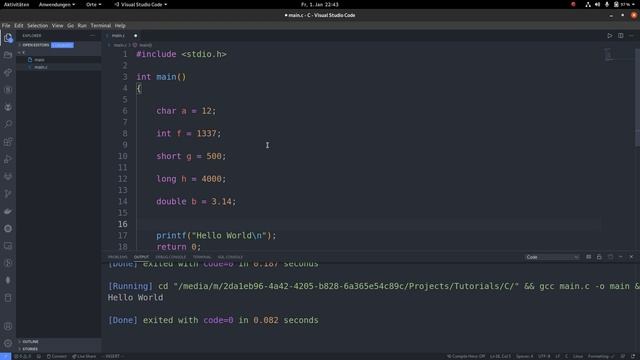Click the Ln/Col cursor position indicator
640x360 pixels.
click(x=500, y=356)
